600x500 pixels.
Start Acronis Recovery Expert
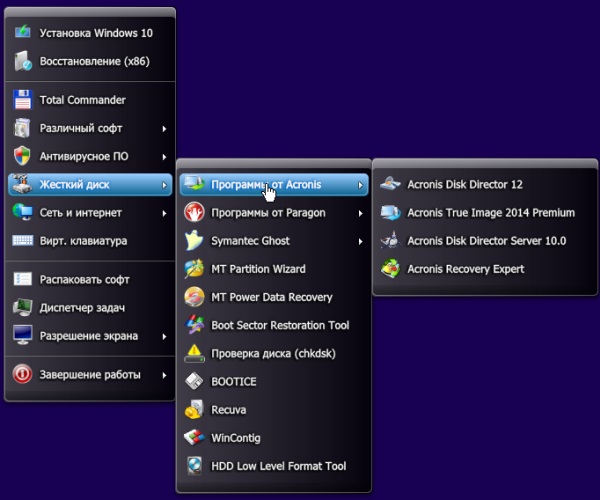coord(485,269)
